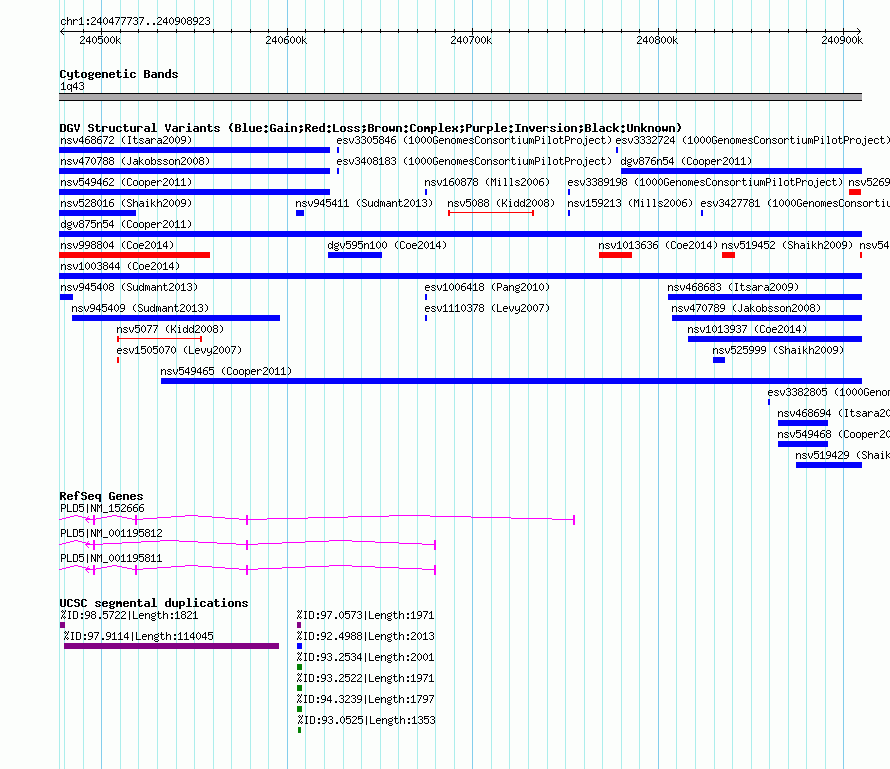Viewport: 890px width, 769px height.
Task: Click %ID:93.2534|Length:2001 duplication label
Action: pyautogui.click(x=365, y=657)
